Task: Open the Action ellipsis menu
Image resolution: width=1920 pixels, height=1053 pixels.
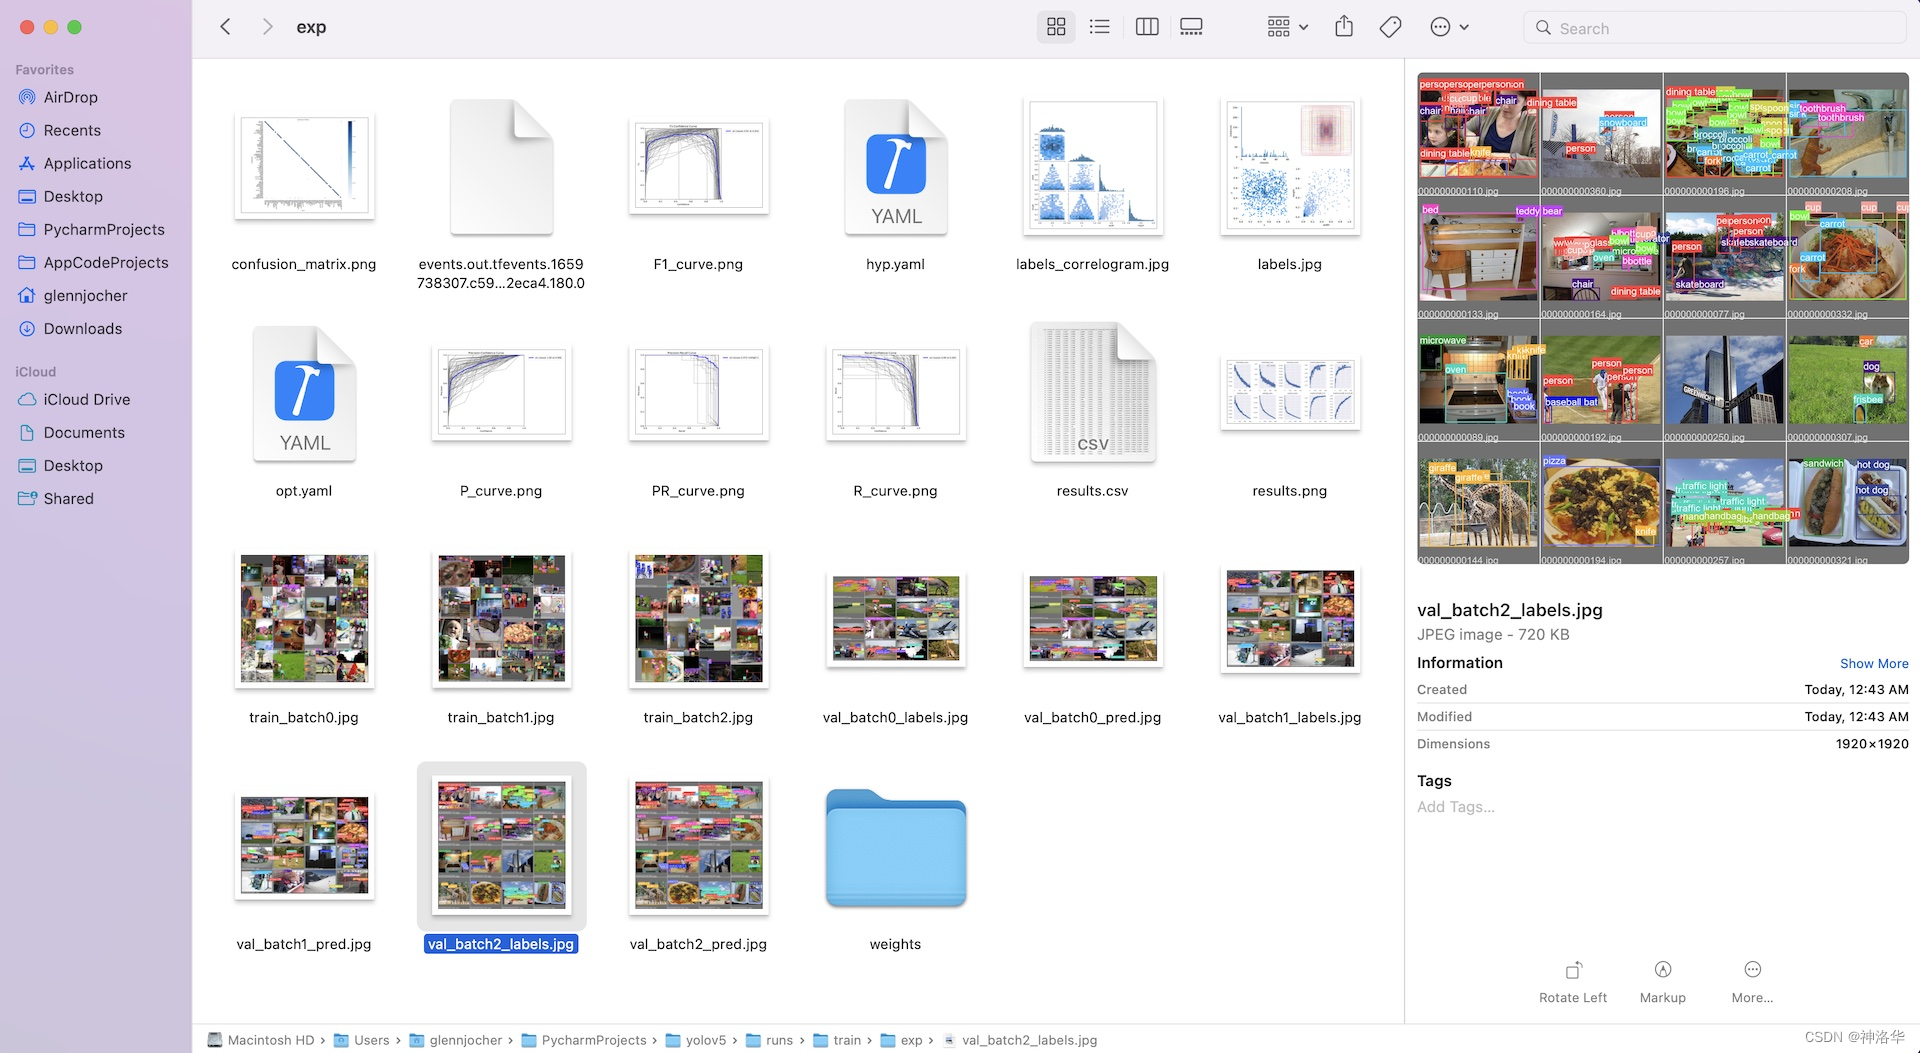Action: pos(1449,27)
